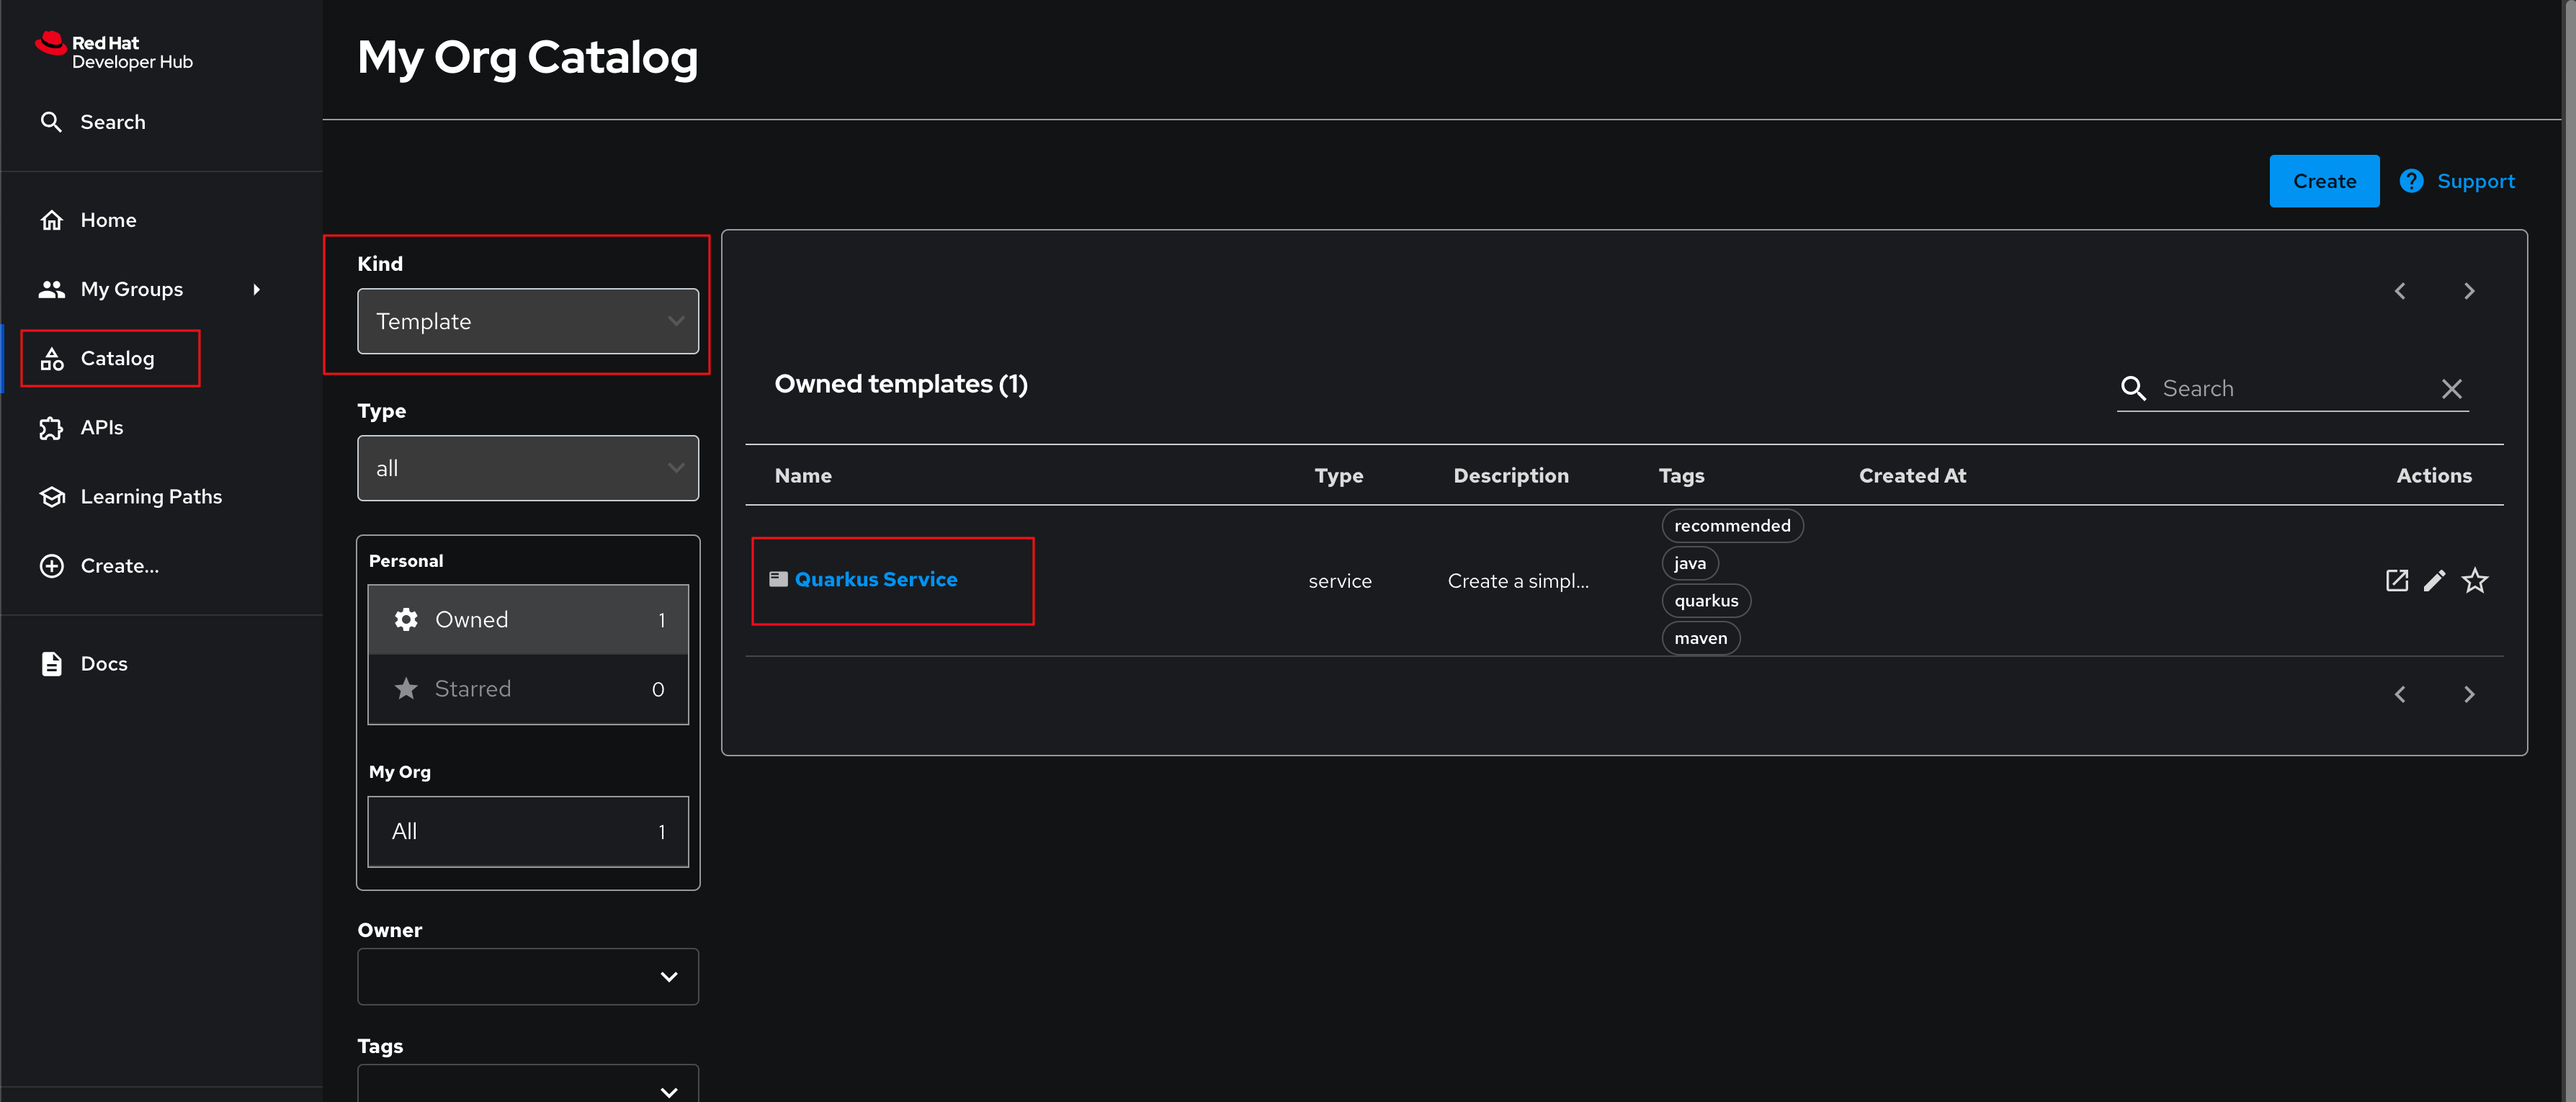Click the star/favorite icon for Quarkus Service
Screen dimensions: 2576x1102
tap(2474, 580)
